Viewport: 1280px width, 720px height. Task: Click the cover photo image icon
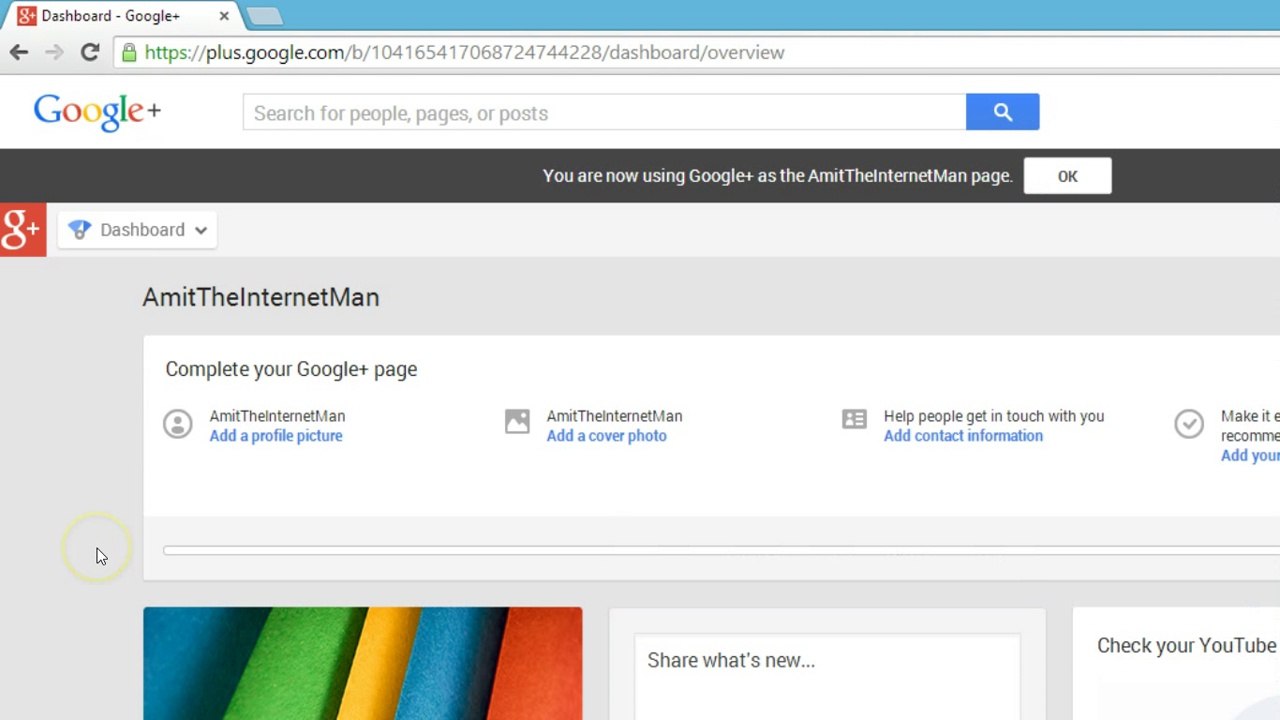coord(517,421)
